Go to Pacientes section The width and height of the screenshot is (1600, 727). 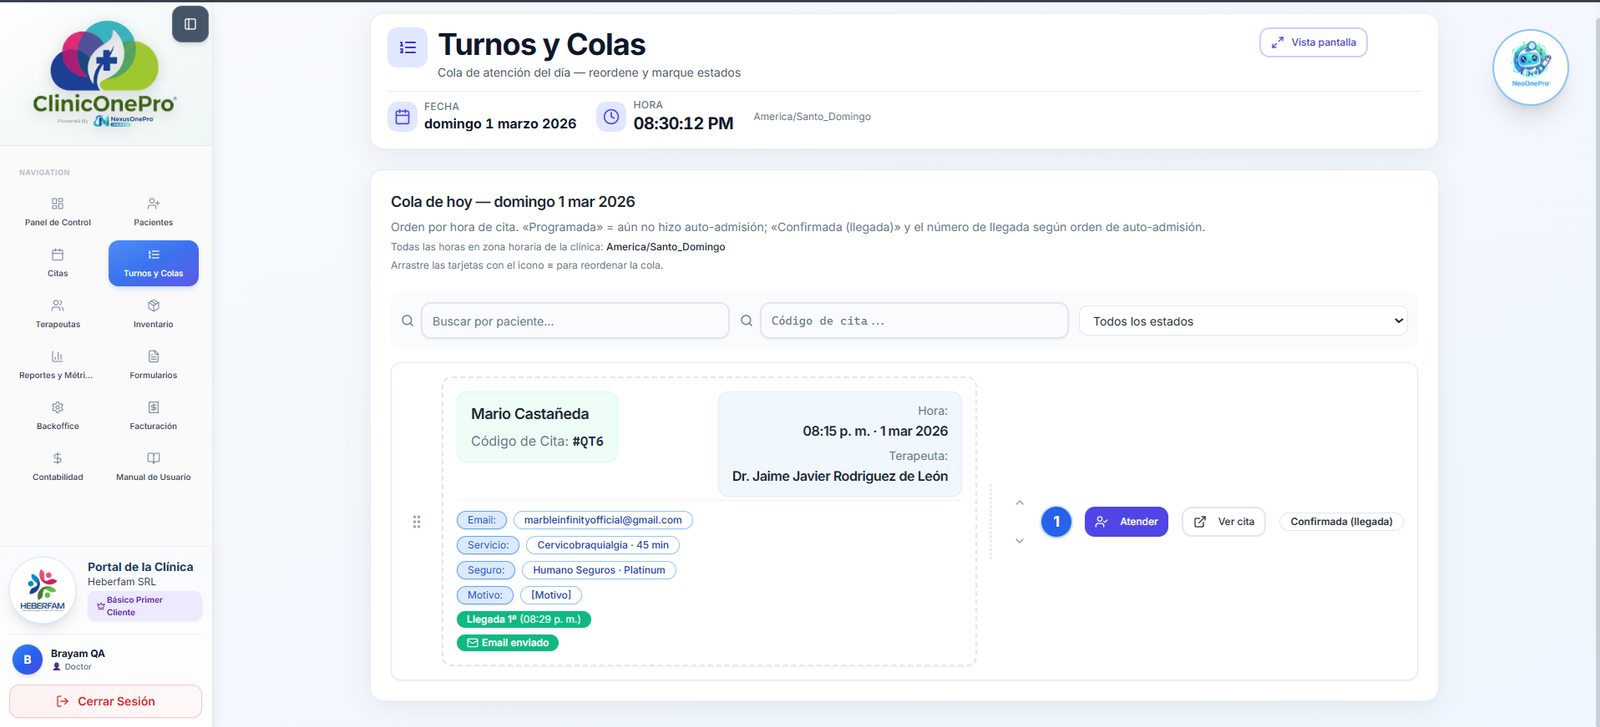point(153,212)
